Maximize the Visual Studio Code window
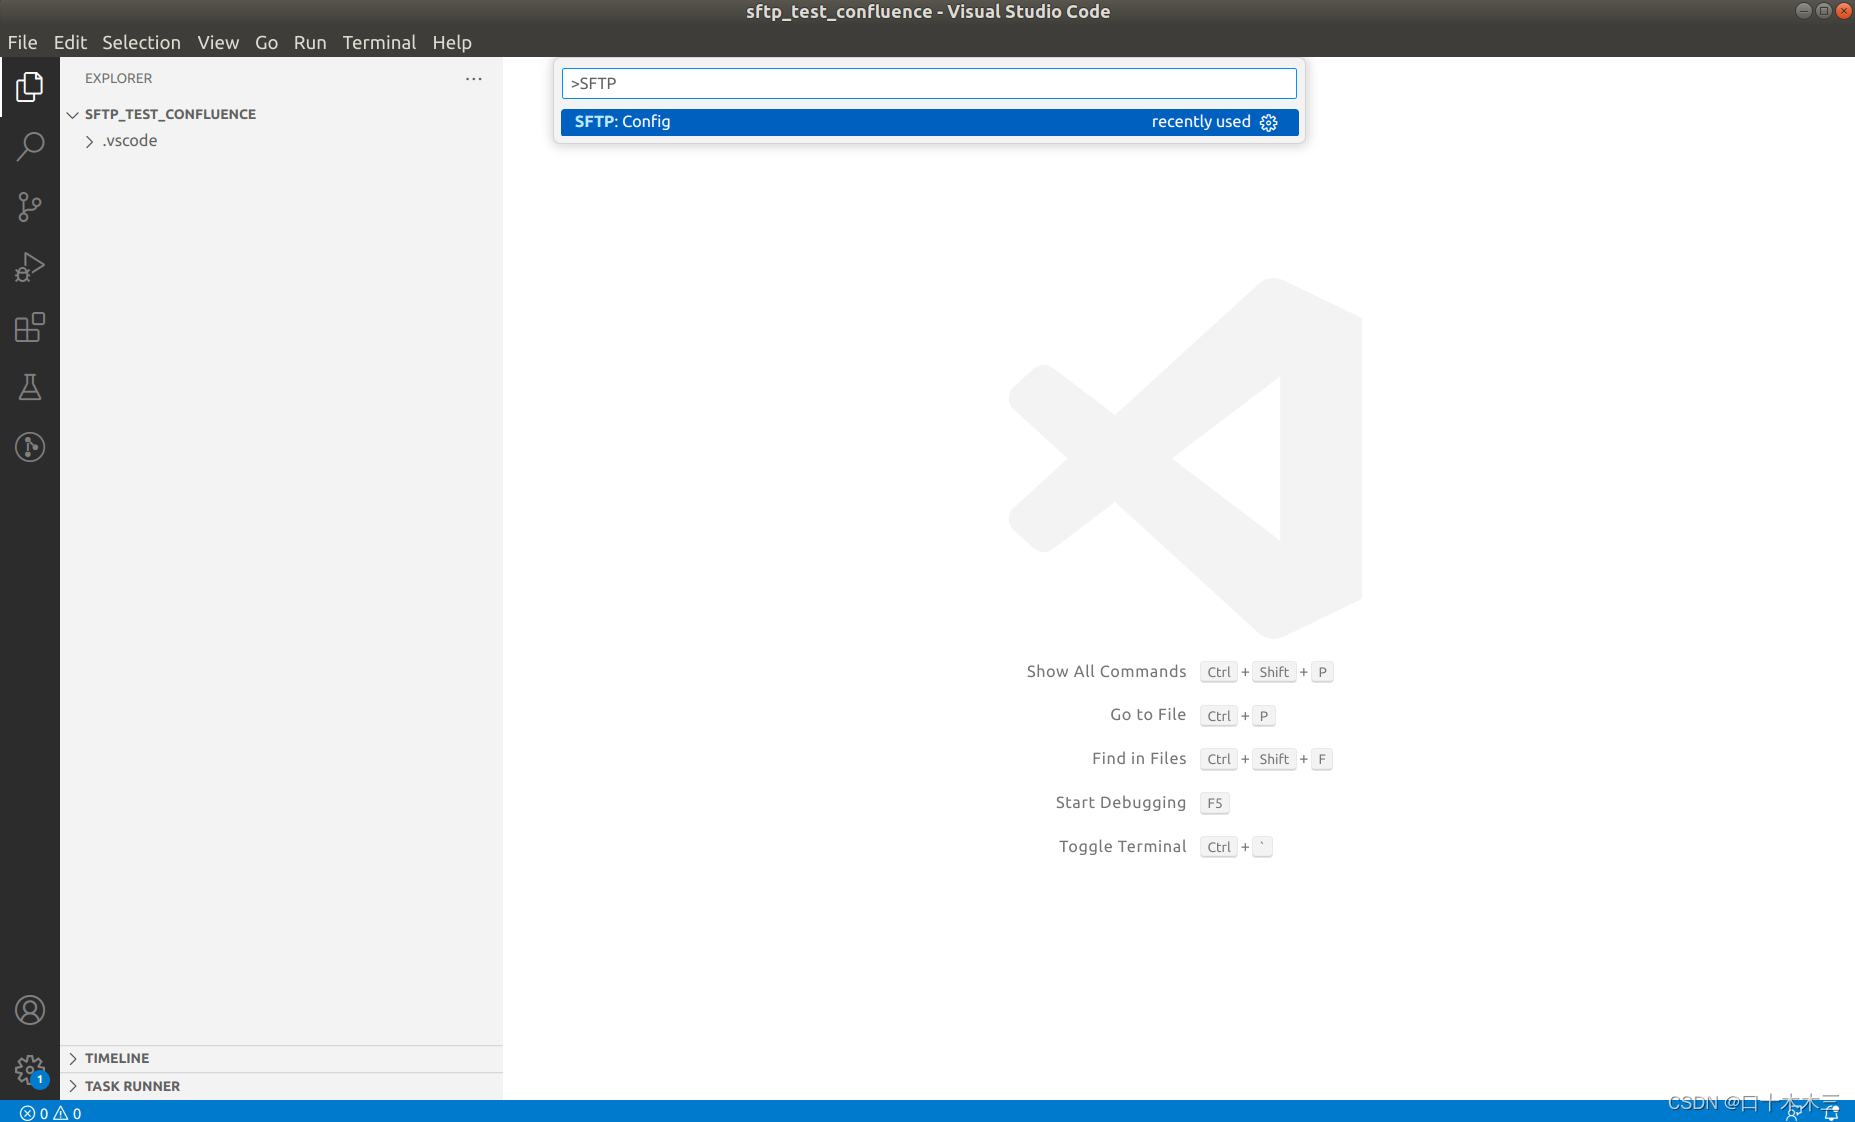 click(x=1824, y=11)
